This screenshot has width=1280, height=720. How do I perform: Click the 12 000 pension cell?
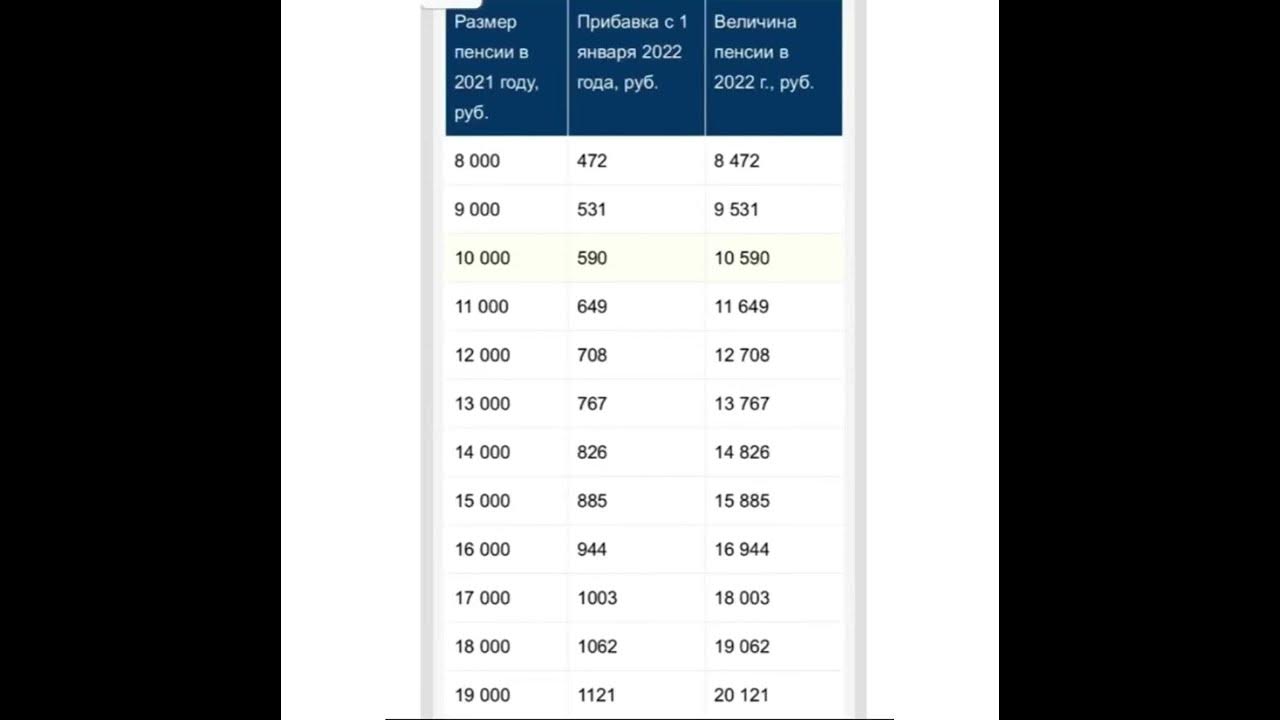[x=482, y=355]
